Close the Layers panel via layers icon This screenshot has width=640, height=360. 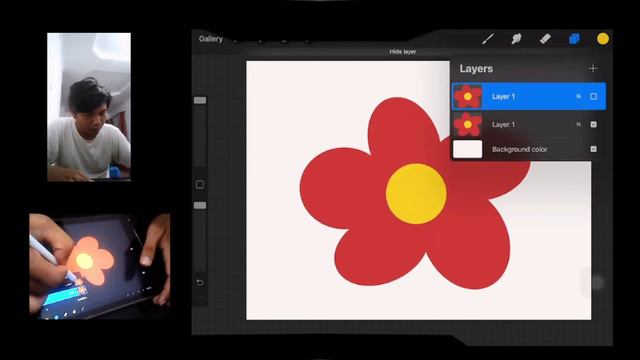pos(574,39)
